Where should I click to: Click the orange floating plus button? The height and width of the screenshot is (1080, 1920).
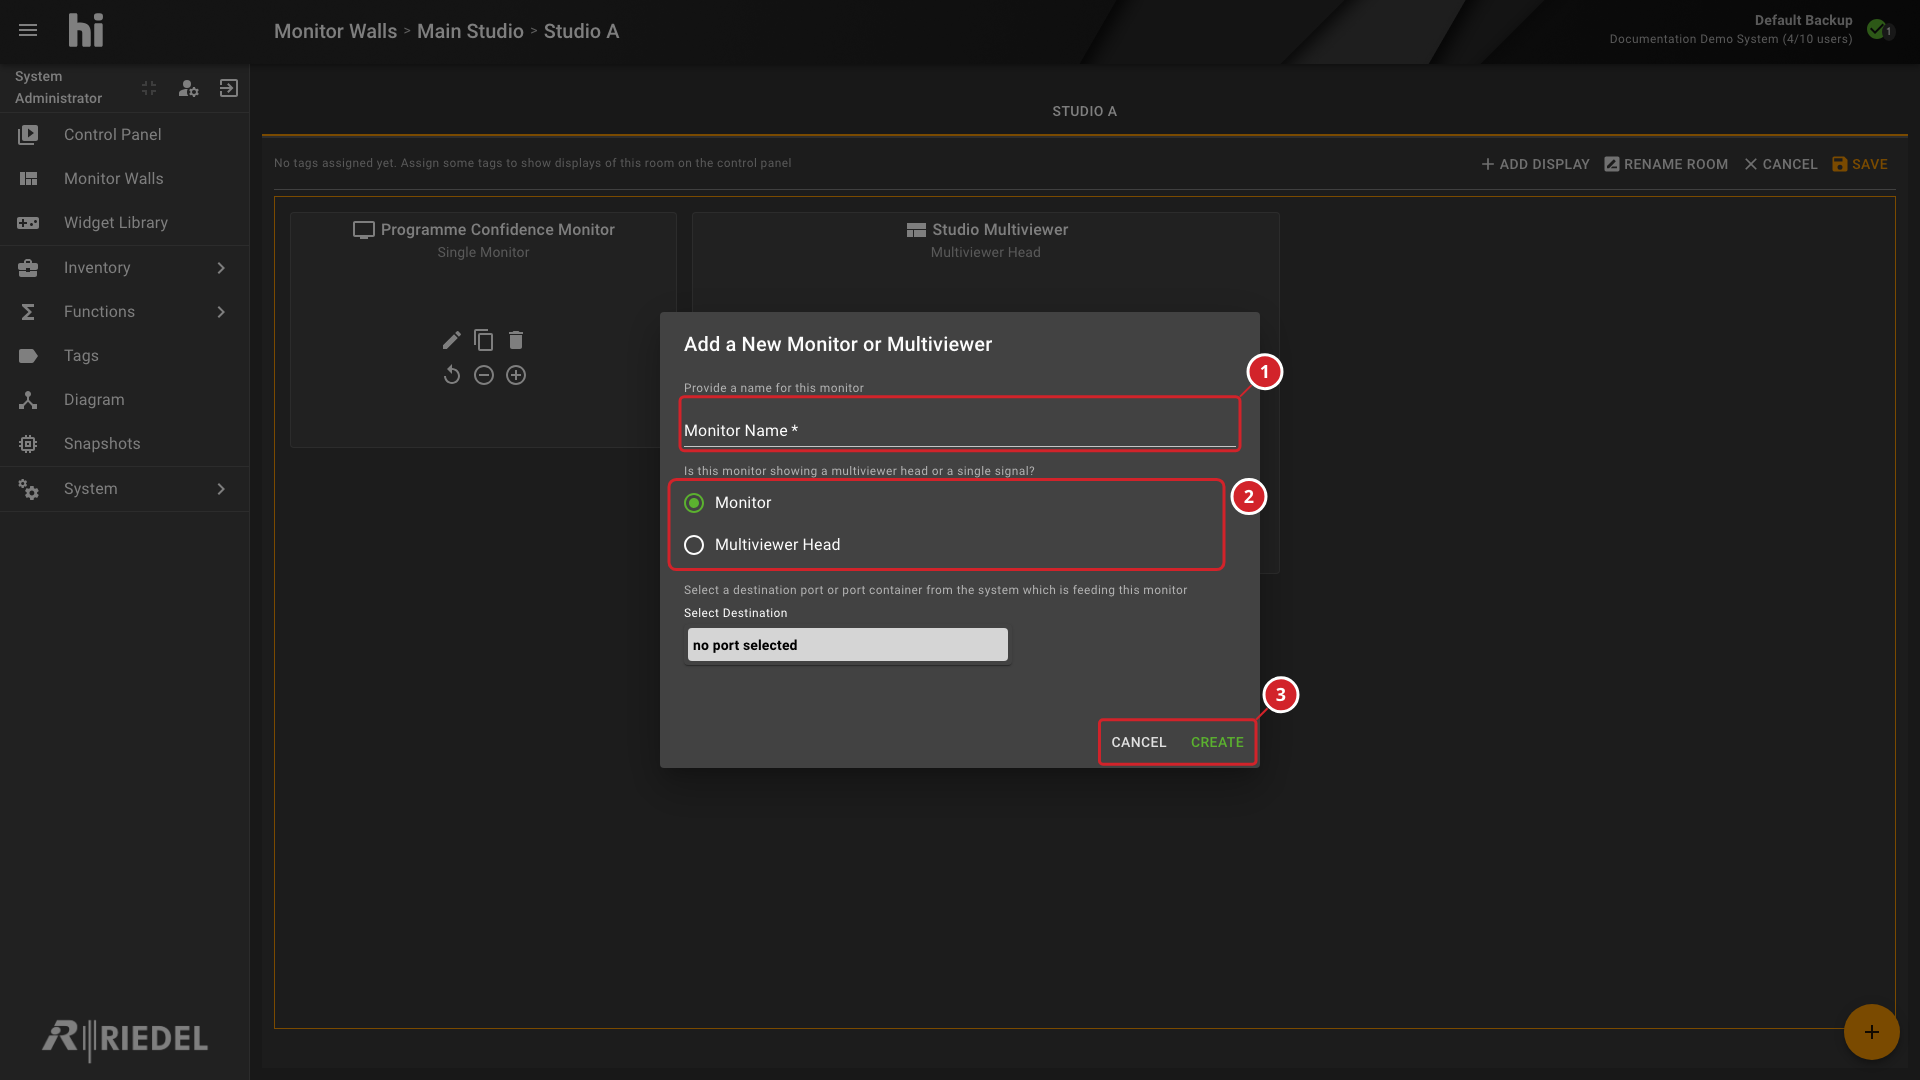coord(1871,1032)
